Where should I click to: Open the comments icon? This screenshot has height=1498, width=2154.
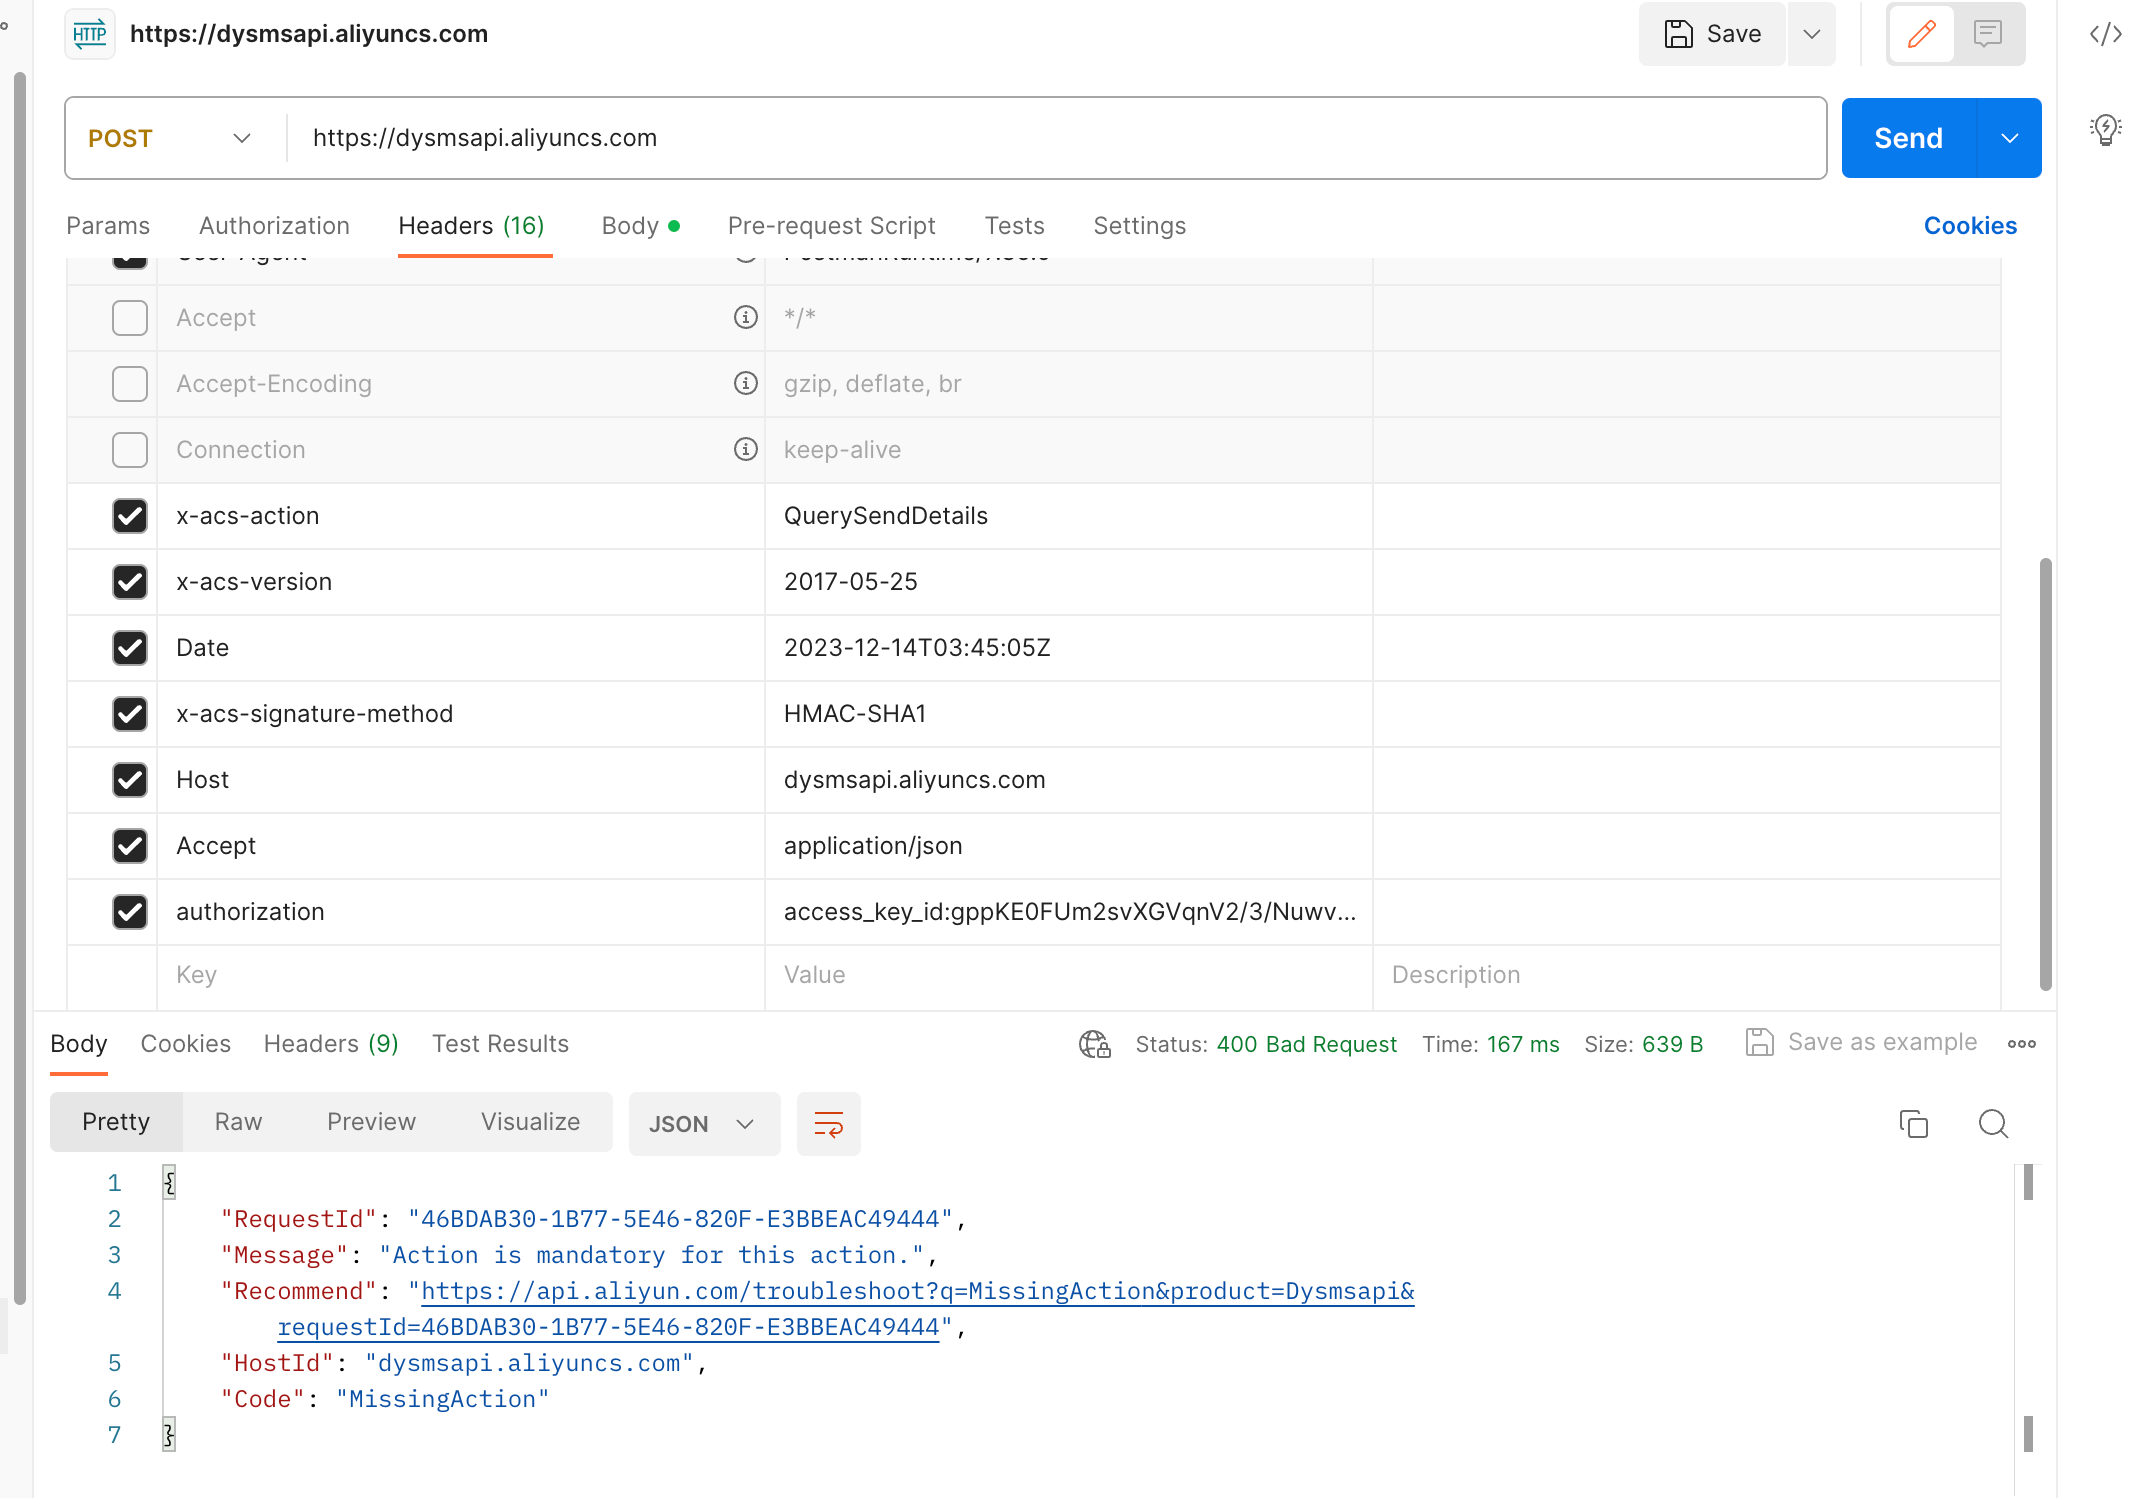[1988, 34]
